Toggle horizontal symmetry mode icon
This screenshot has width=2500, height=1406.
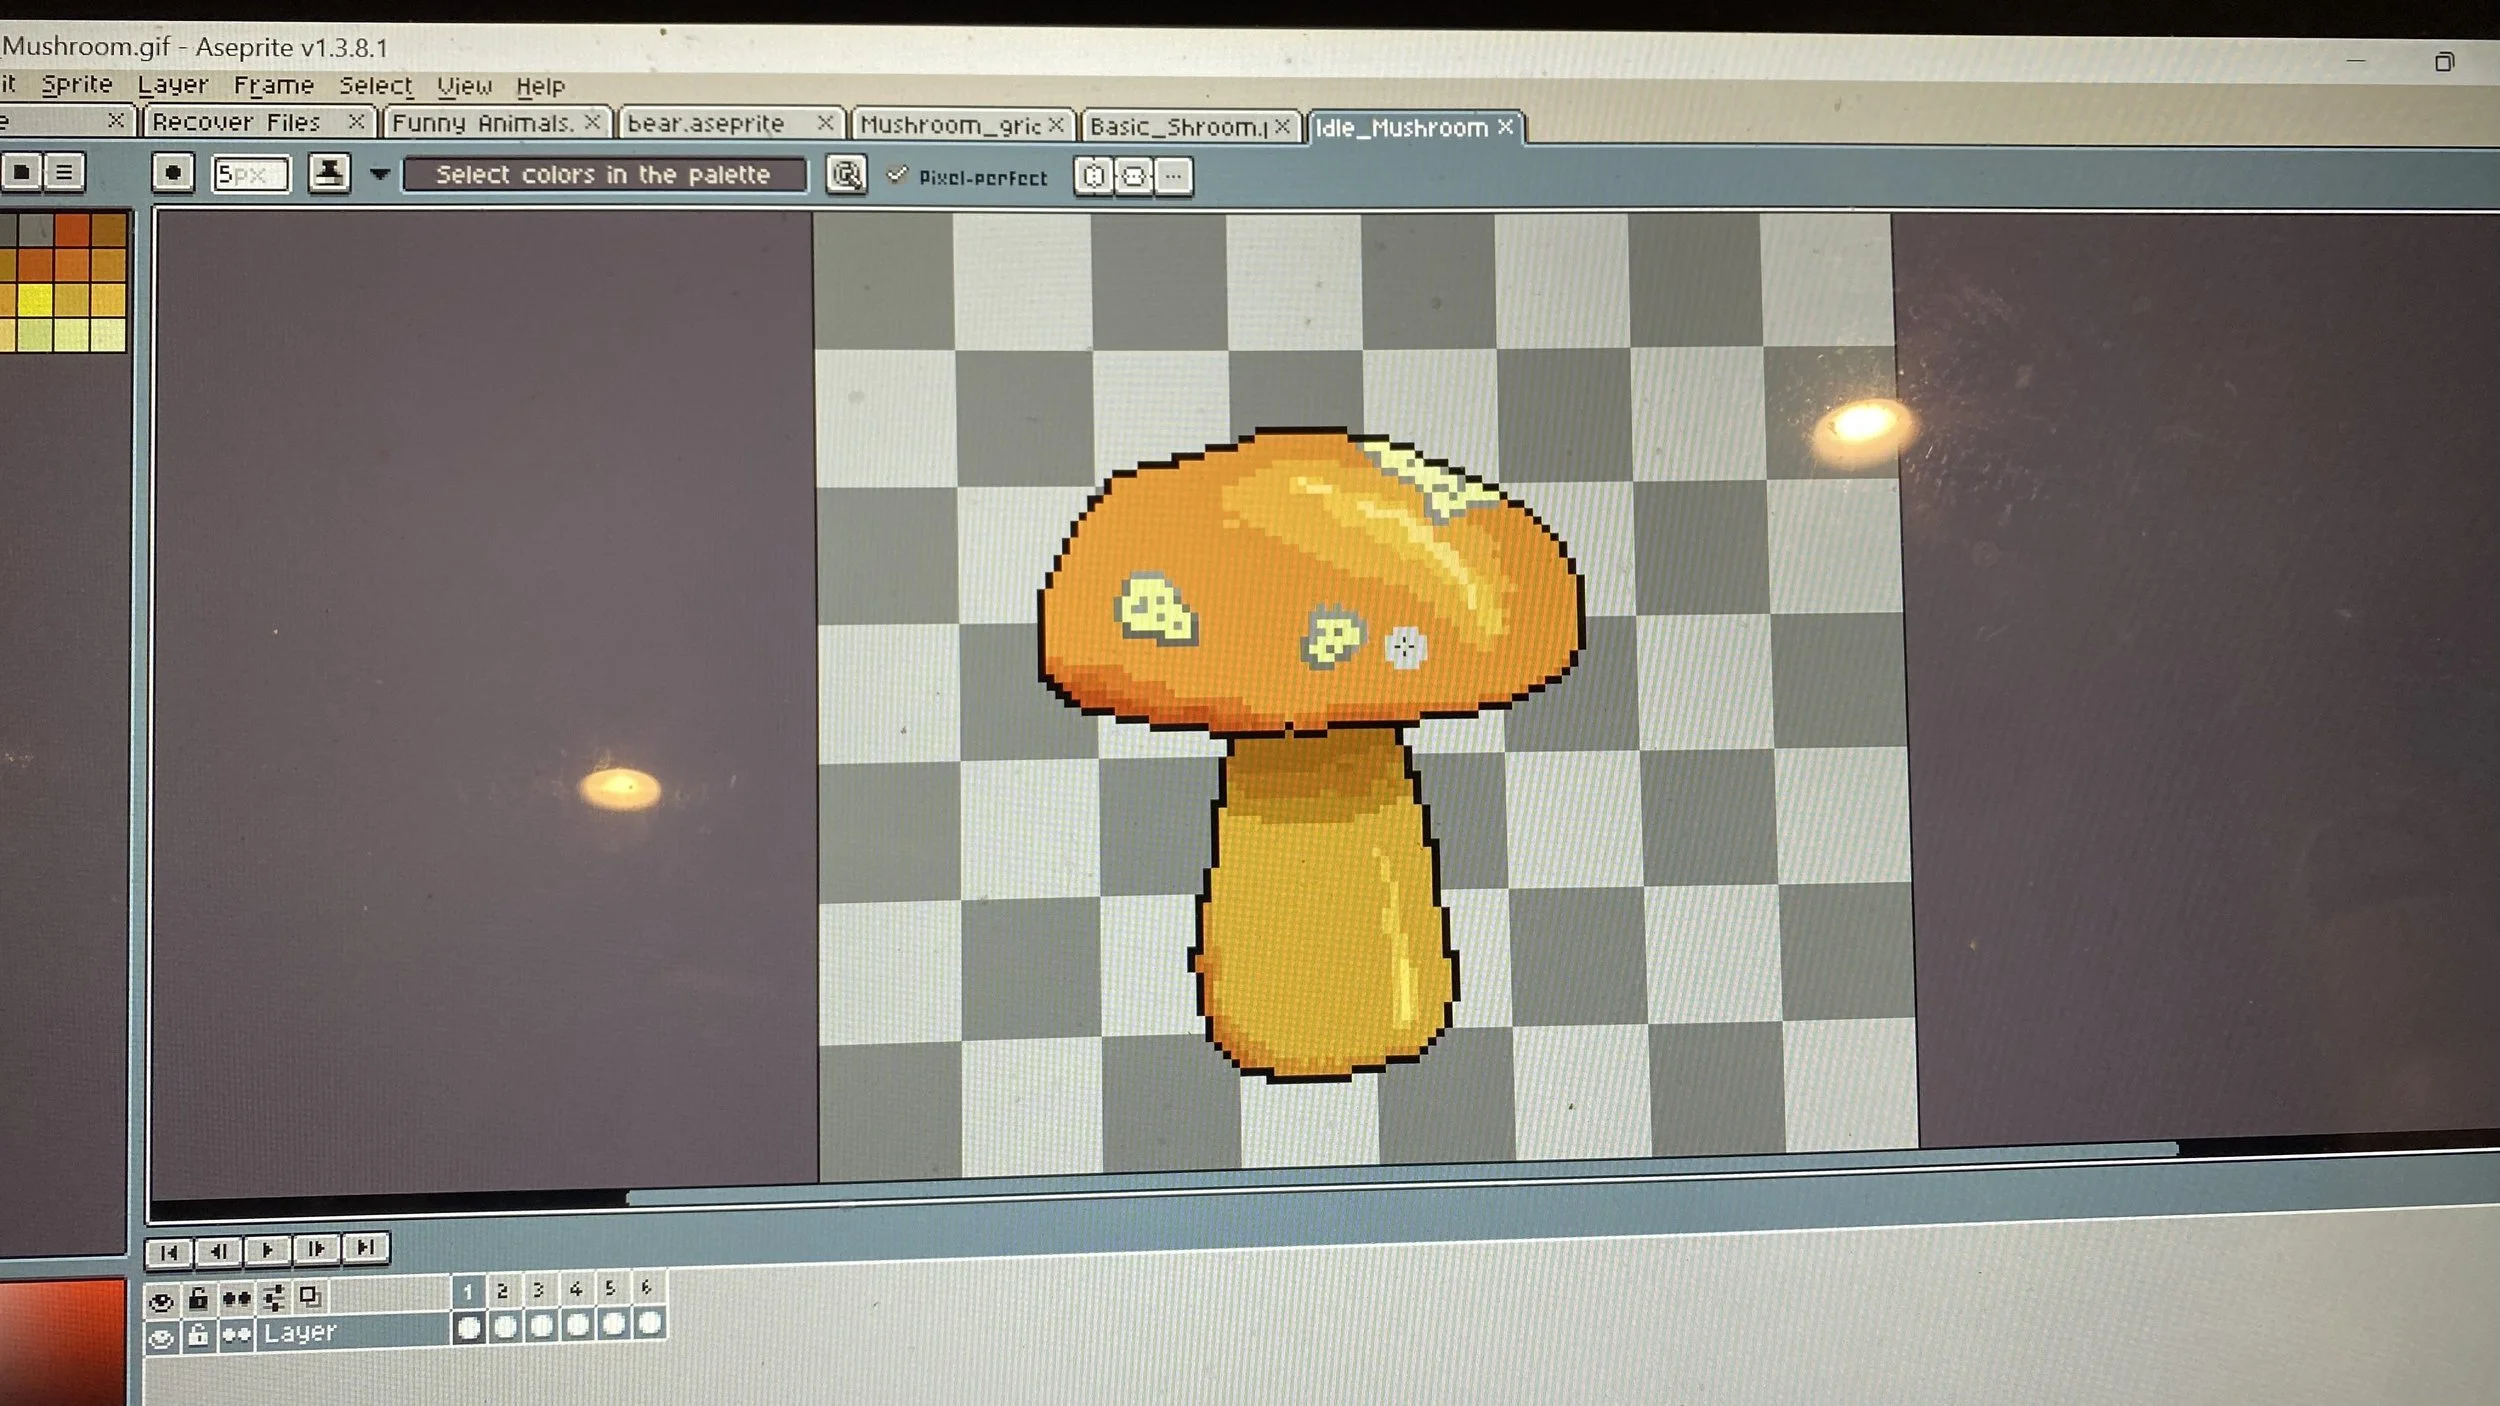coord(1093,177)
